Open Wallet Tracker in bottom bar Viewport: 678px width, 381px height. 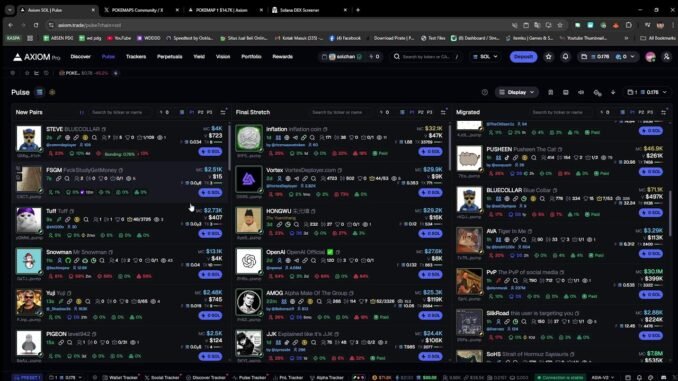pos(120,378)
